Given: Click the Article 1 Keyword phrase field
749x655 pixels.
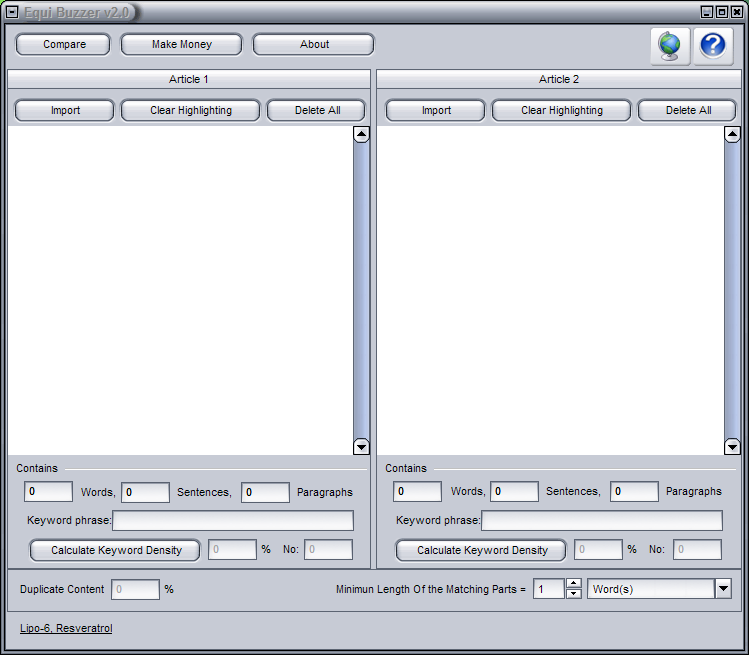Looking at the screenshot, I should [x=233, y=520].
